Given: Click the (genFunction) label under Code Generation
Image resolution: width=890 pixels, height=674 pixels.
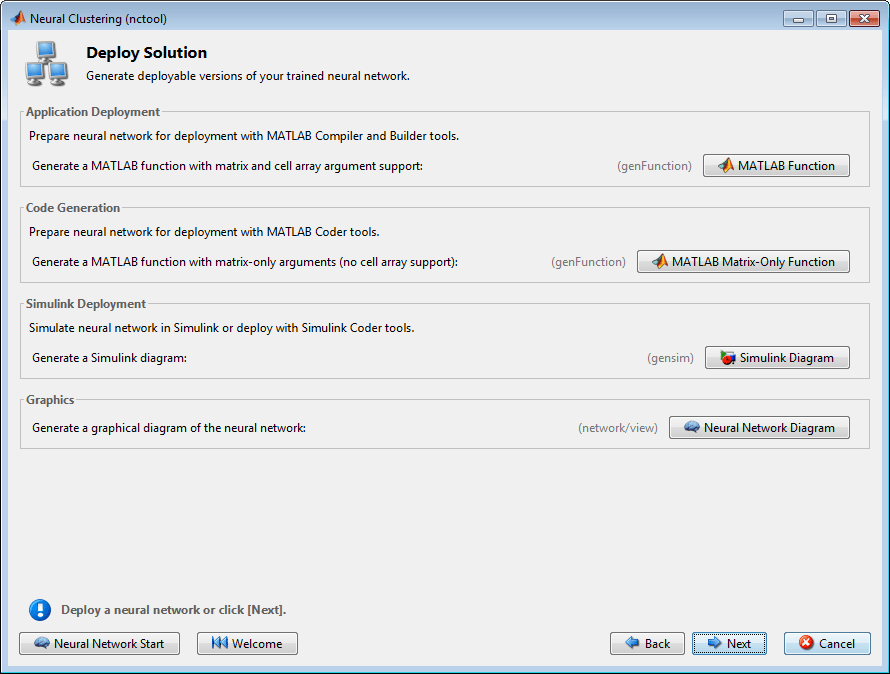Looking at the screenshot, I should (588, 262).
